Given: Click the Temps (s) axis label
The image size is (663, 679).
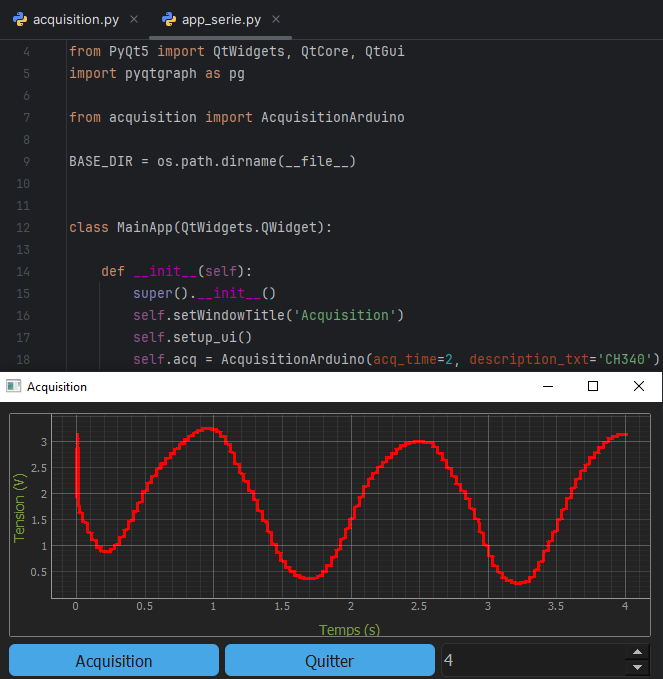Looking at the screenshot, I should pos(349,630).
